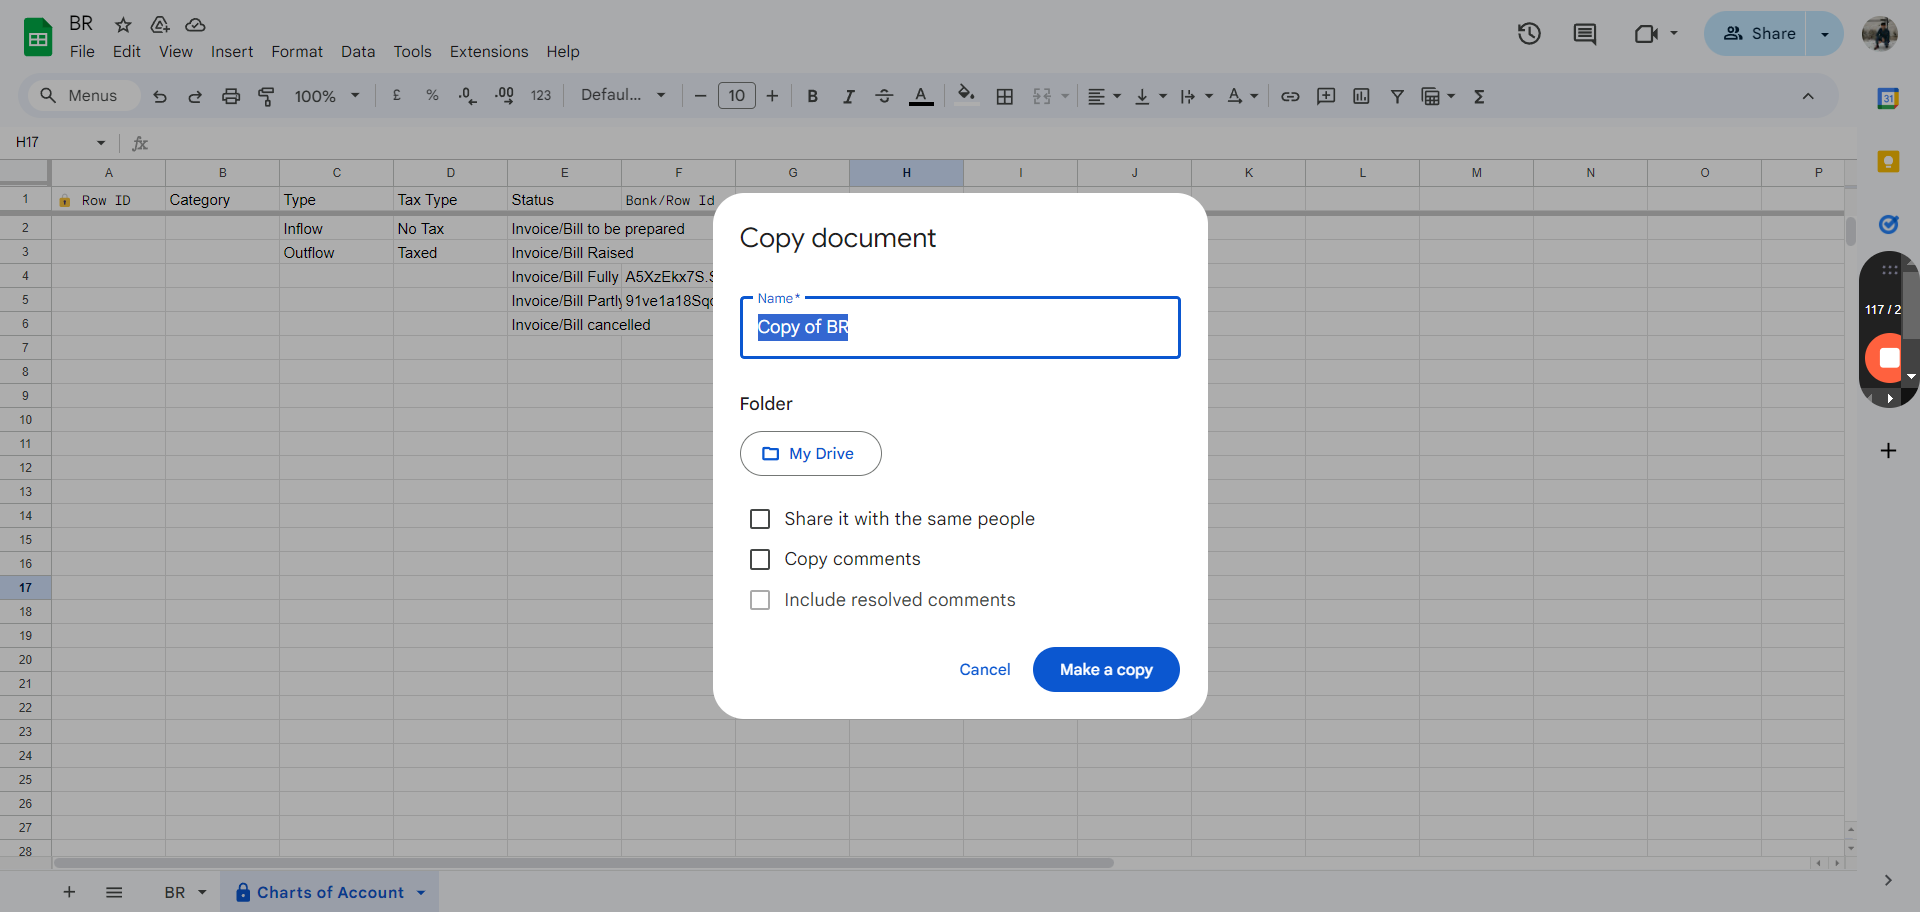Click the Menus search box

(x=82, y=96)
